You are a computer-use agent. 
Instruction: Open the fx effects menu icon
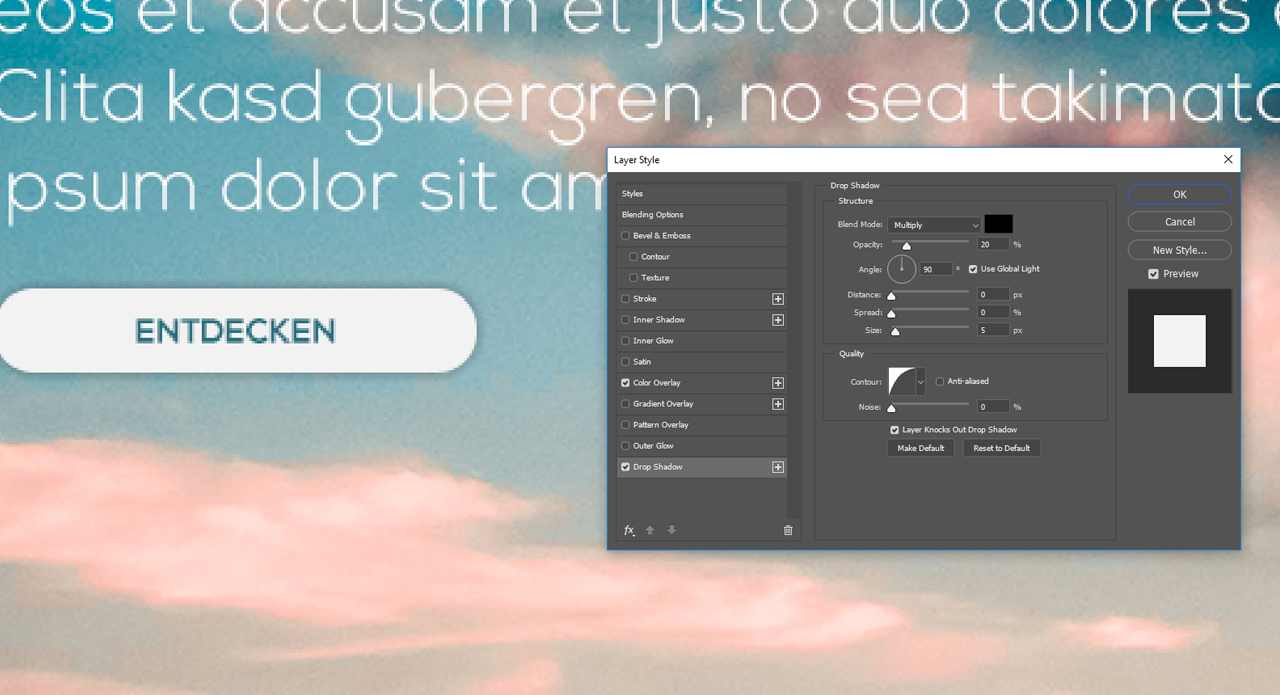pos(629,530)
